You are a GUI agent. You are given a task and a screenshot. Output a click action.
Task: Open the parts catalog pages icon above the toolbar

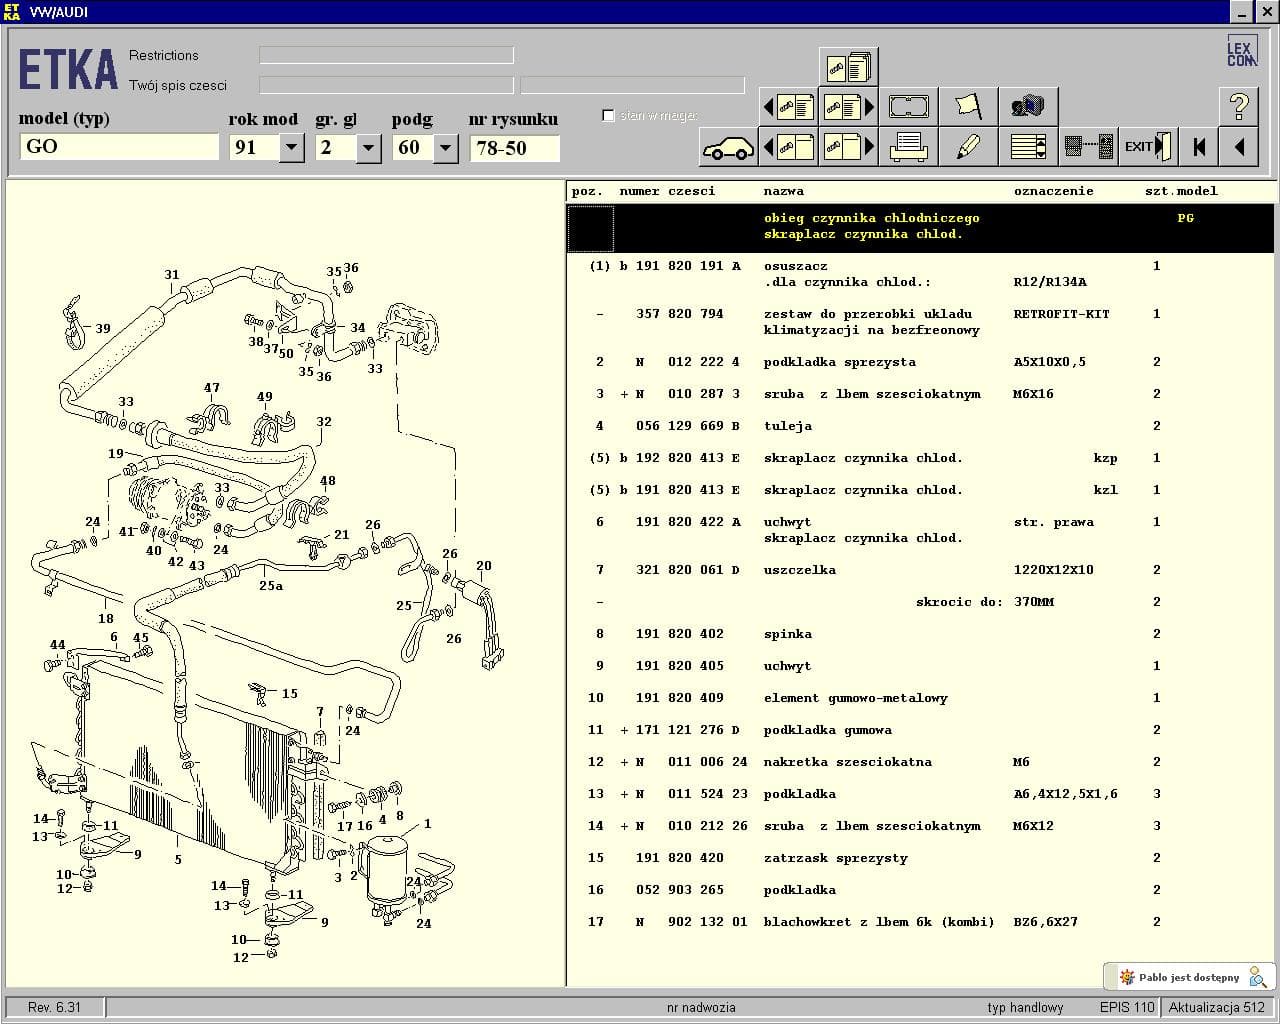pos(848,67)
